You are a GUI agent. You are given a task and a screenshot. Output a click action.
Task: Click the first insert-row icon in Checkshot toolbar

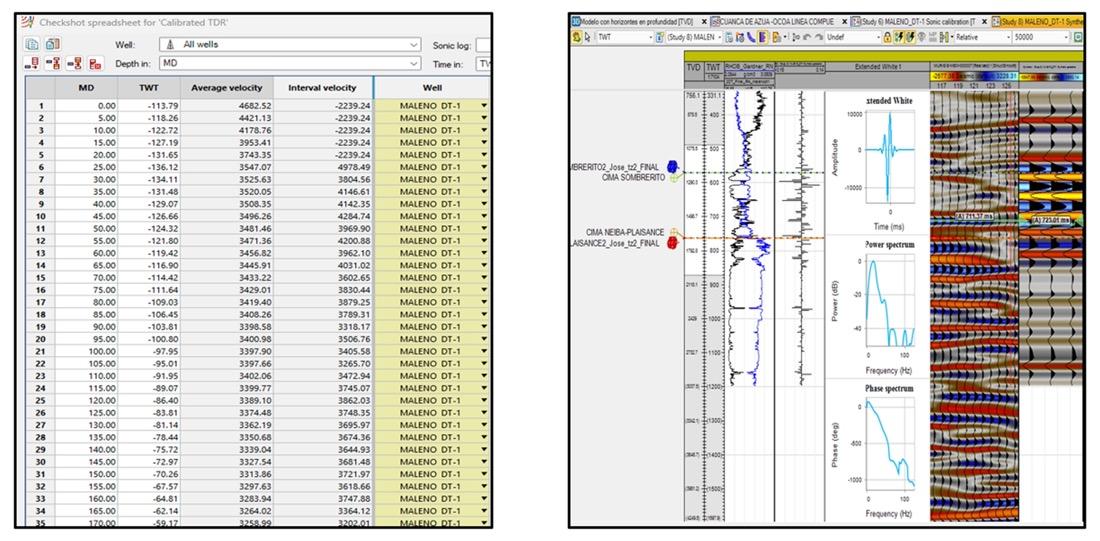(x=32, y=64)
